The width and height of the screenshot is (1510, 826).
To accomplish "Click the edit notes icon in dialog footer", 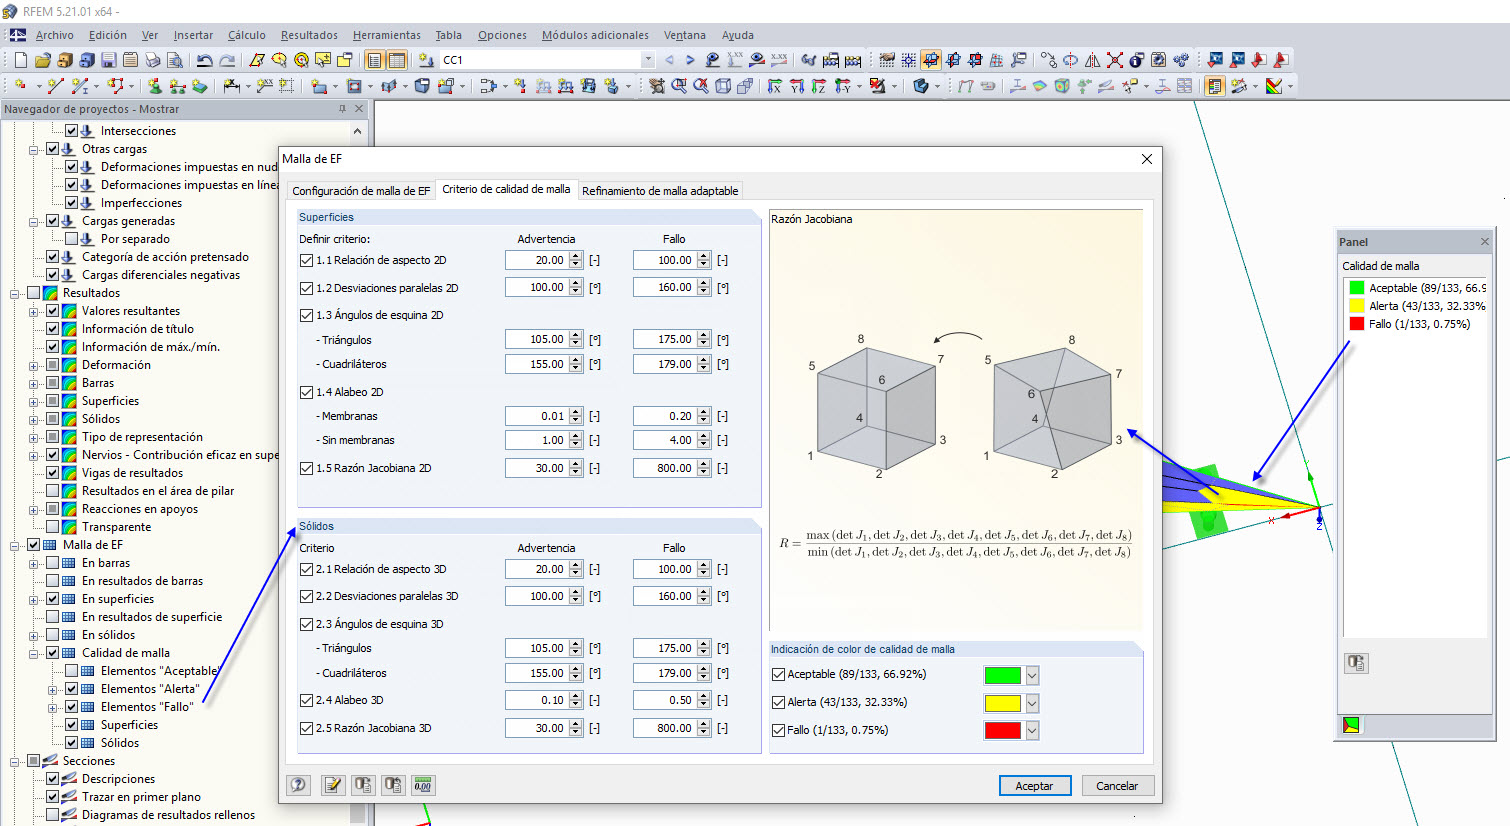I will point(333,785).
